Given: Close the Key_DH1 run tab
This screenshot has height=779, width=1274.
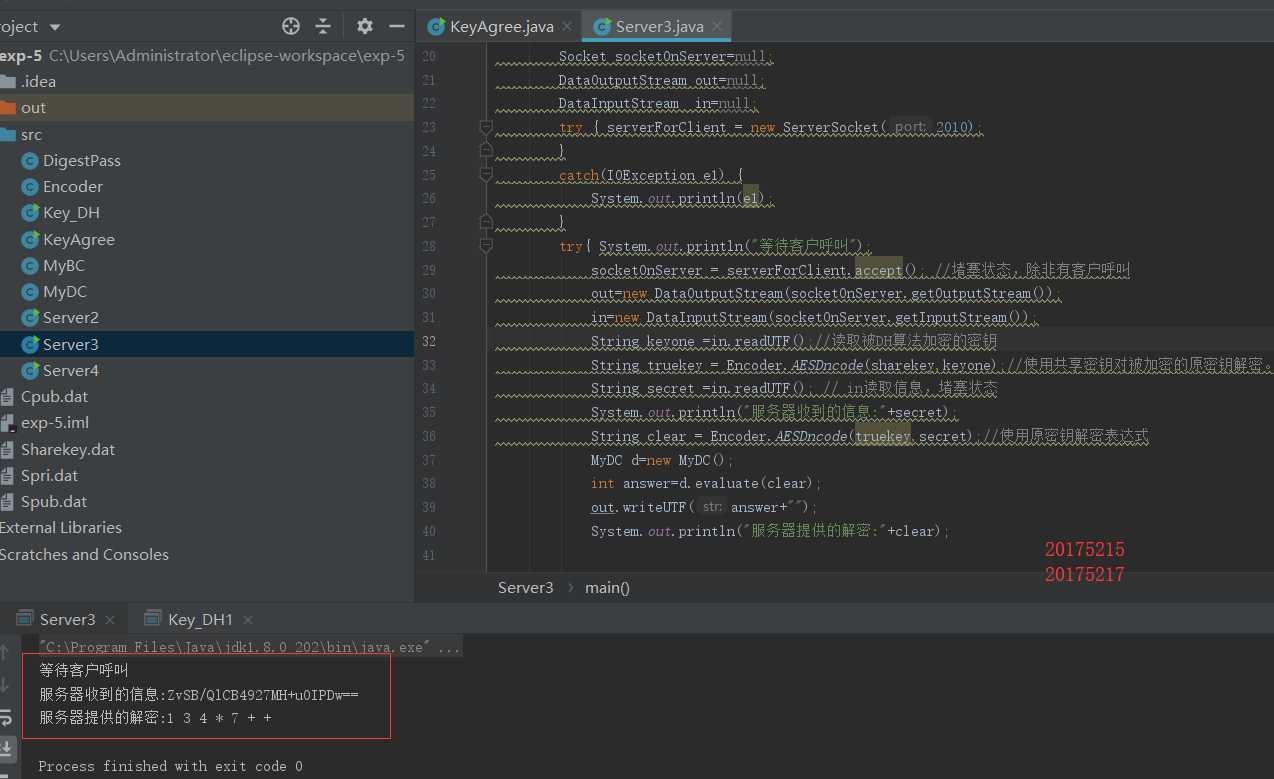Looking at the screenshot, I should pos(248,620).
